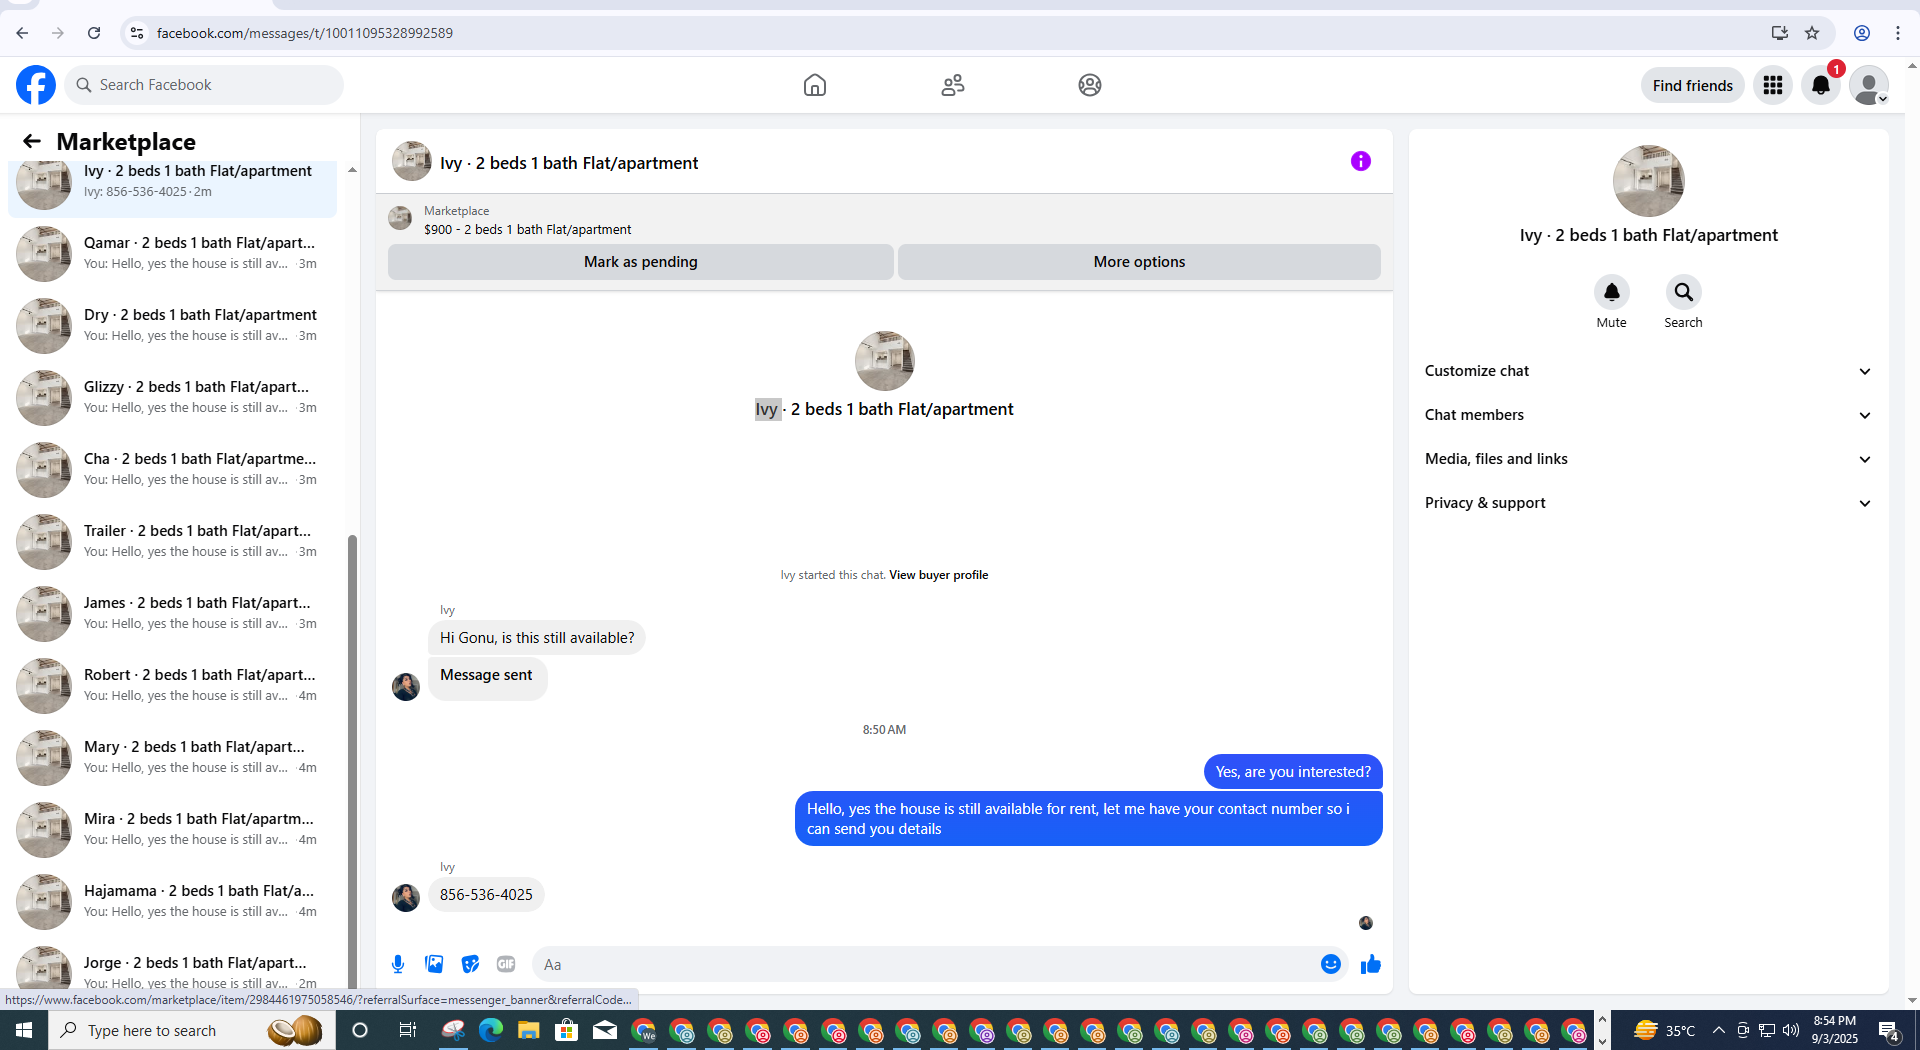Open the Facebook menu grid icon

1773,85
